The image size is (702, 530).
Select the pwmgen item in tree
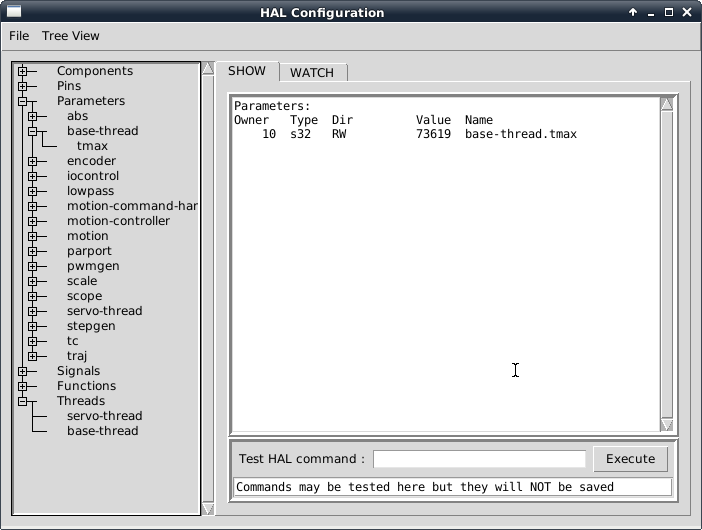93,266
